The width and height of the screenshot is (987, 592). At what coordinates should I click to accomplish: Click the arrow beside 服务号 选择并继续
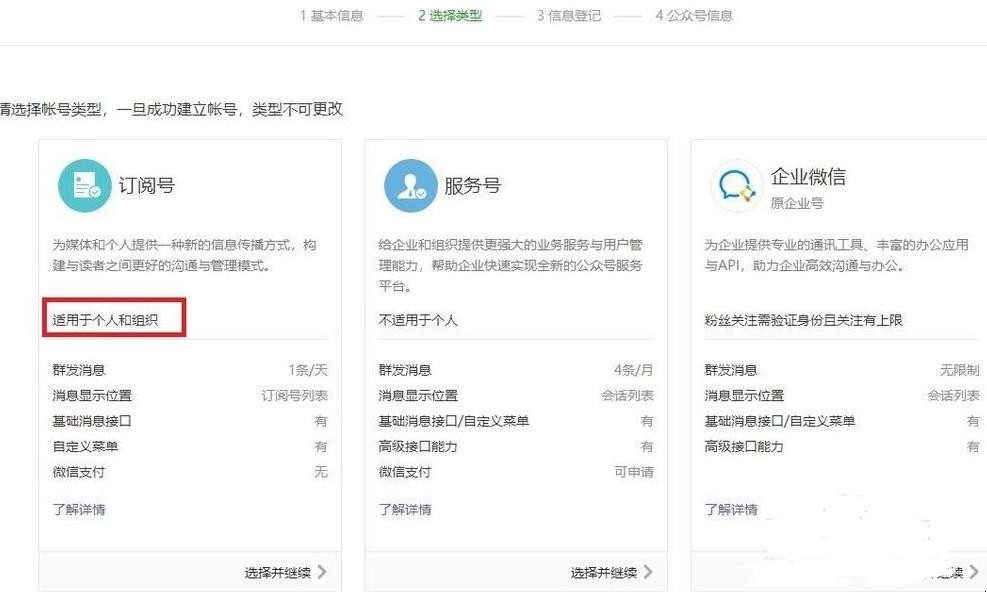coord(648,572)
